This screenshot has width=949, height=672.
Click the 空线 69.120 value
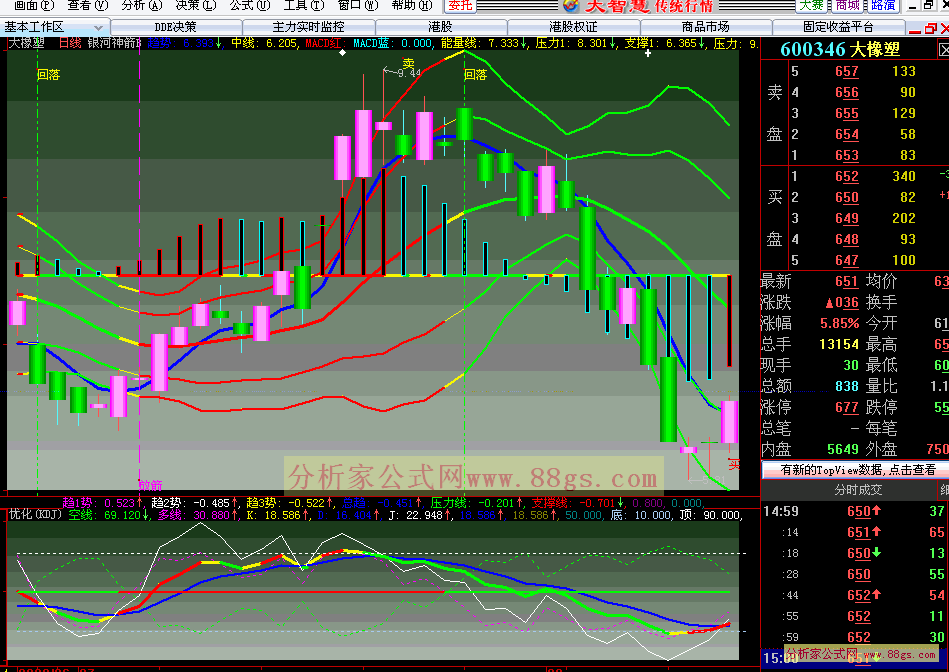(x=110, y=515)
